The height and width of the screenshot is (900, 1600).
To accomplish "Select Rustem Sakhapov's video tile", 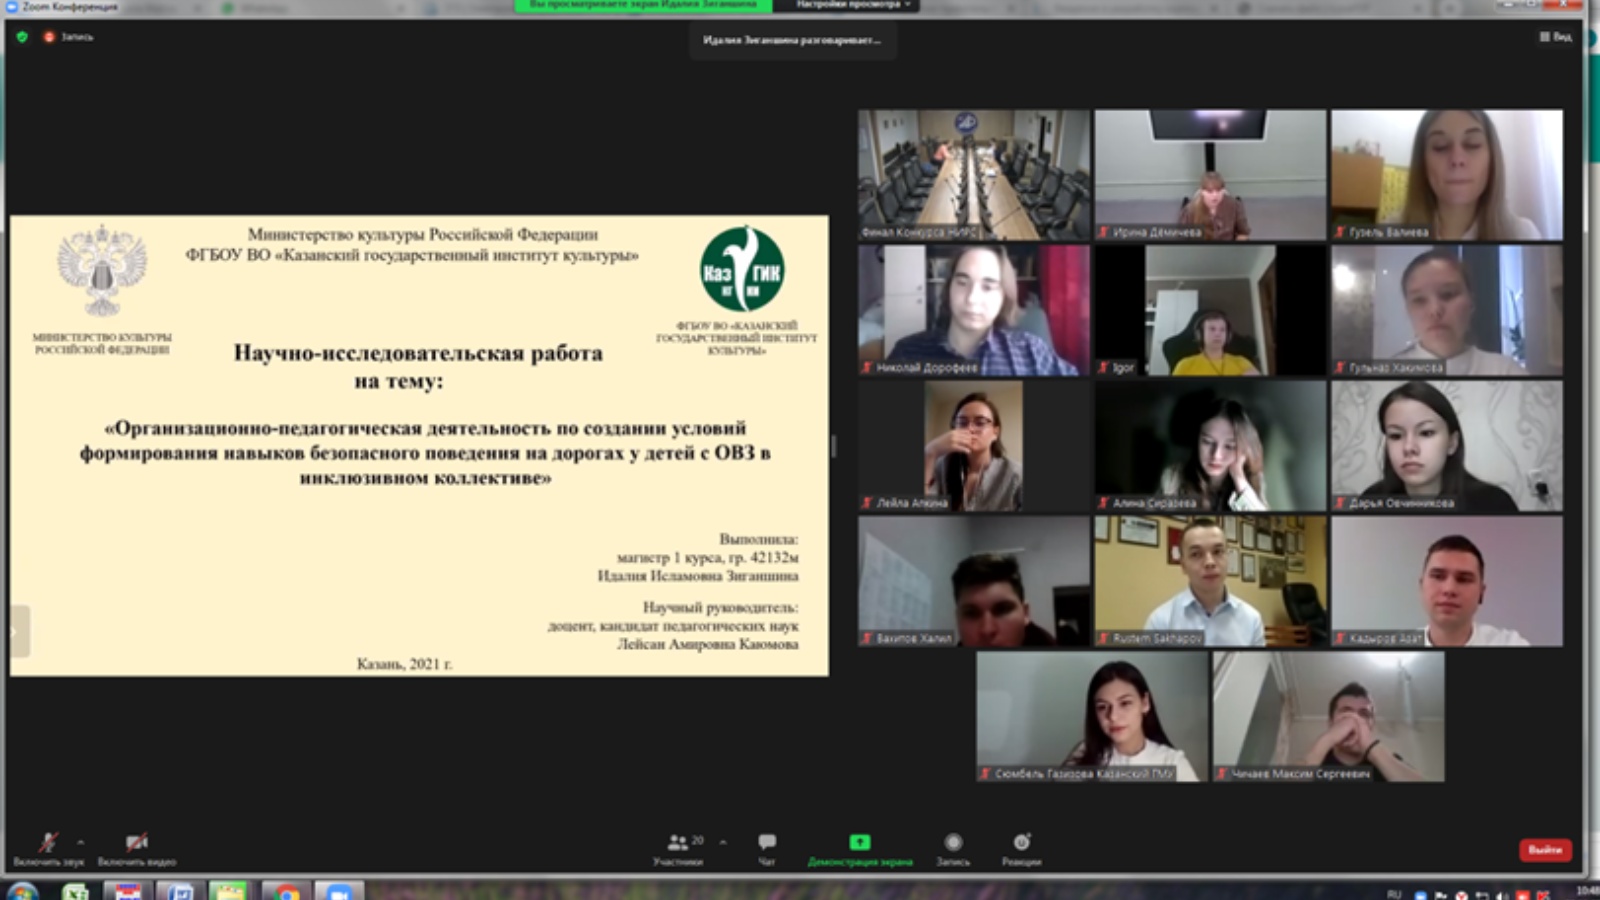I will click(1210, 581).
